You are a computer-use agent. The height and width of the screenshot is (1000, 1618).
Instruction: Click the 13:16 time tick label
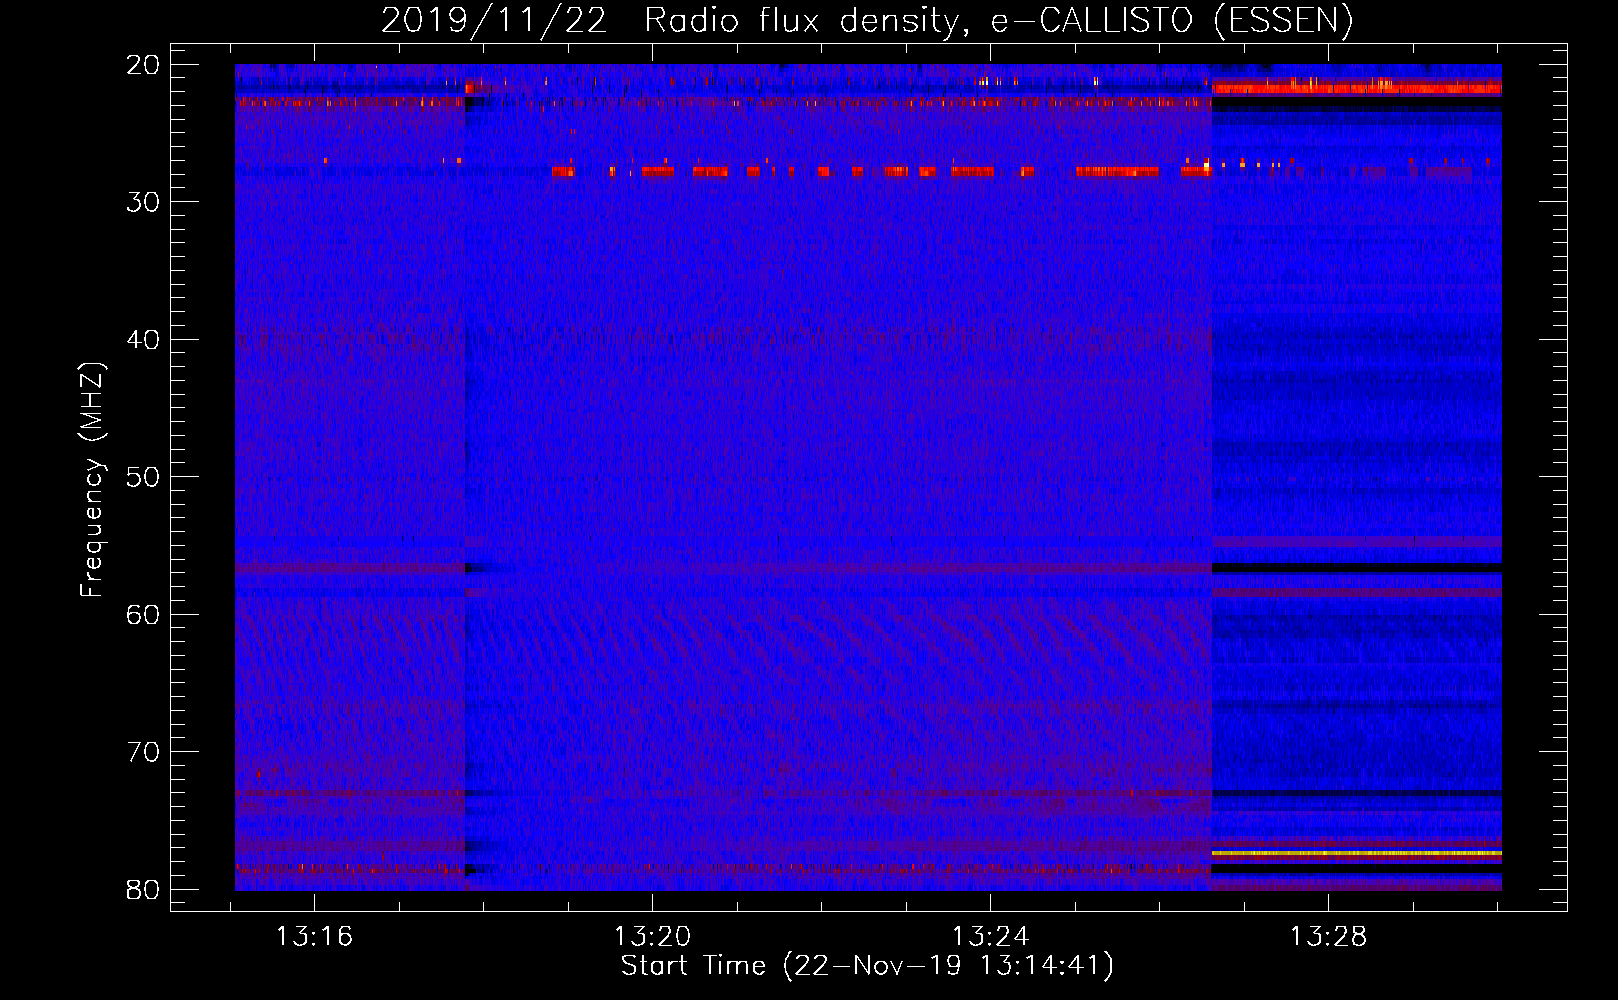[x=315, y=937]
